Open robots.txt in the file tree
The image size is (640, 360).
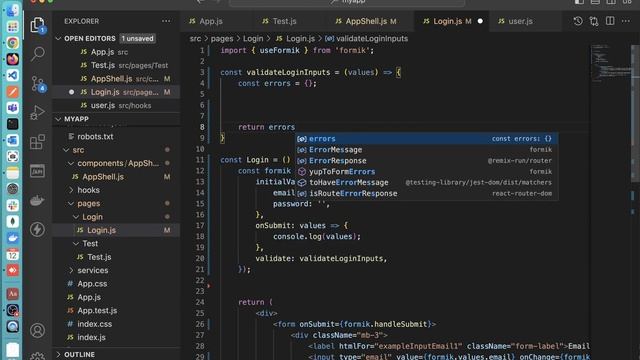[116, 136]
